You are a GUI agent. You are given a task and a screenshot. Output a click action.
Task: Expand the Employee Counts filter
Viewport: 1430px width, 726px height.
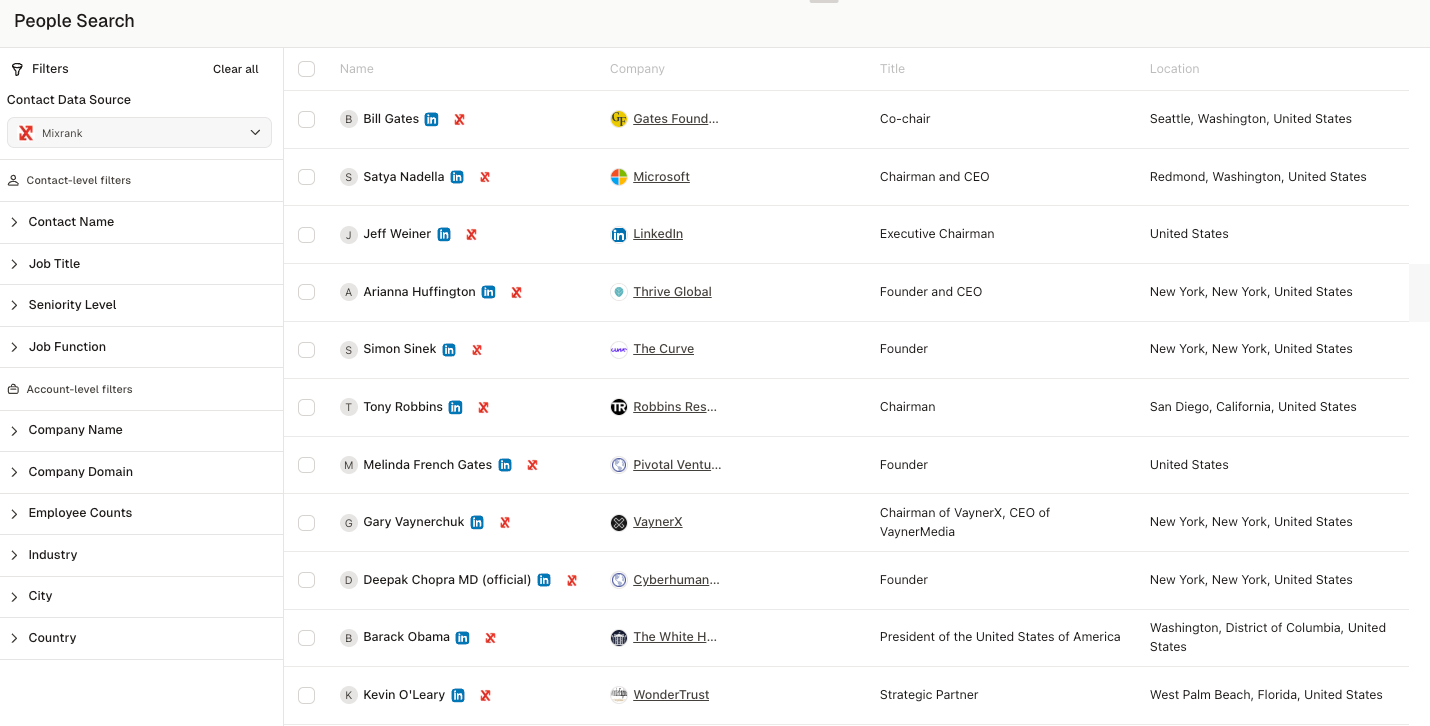coord(80,513)
